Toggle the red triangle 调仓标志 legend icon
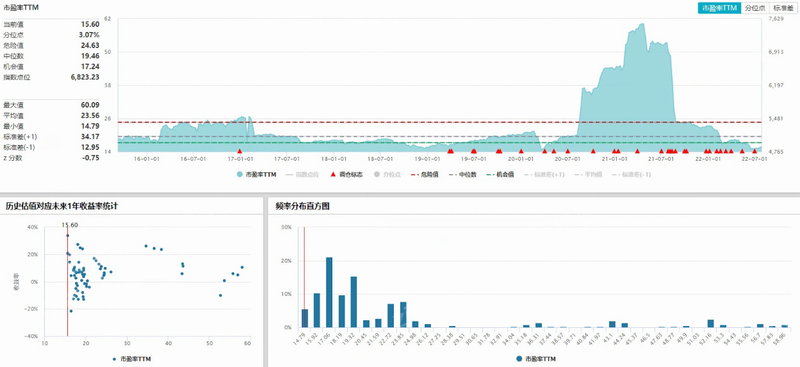Image resolution: width=800 pixels, height=367 pixels. (333, 175)
